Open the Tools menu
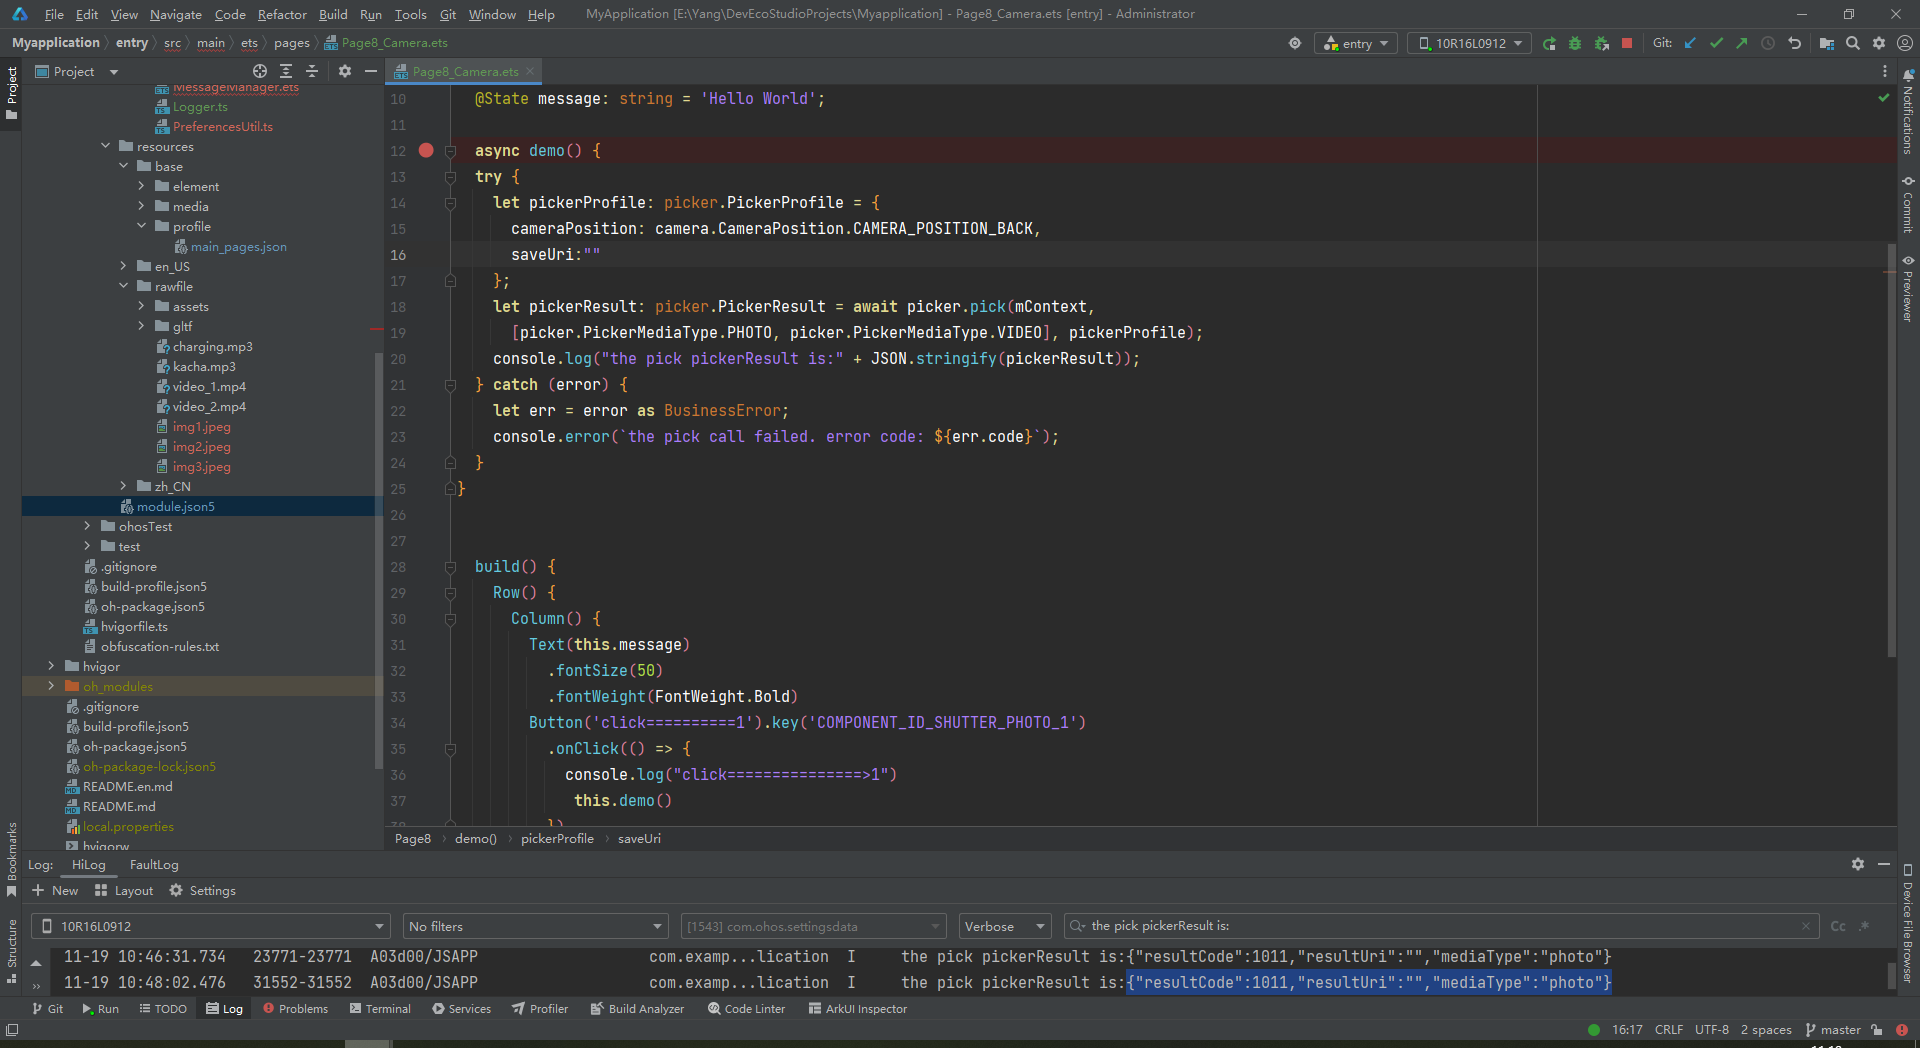The height and width of the screenshot is (1048, 1920). point(410,14)
